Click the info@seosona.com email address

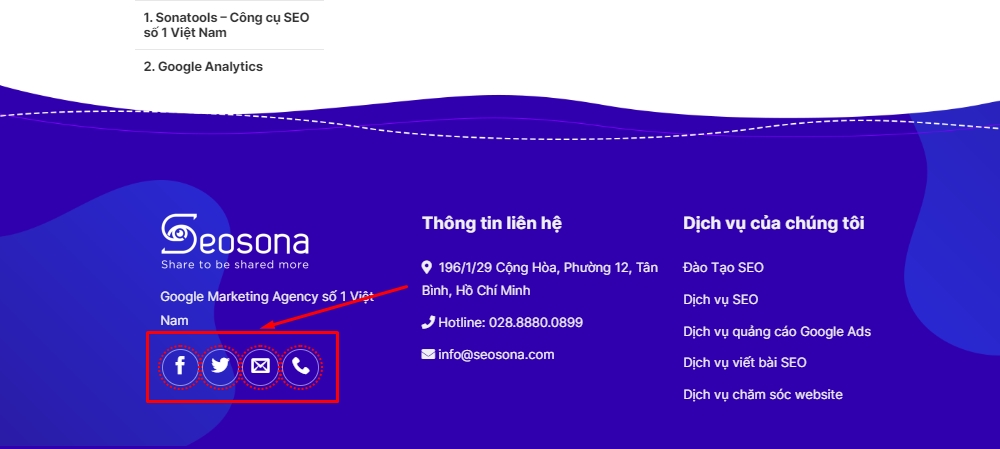pyautogui.click(x=496, y=354)
